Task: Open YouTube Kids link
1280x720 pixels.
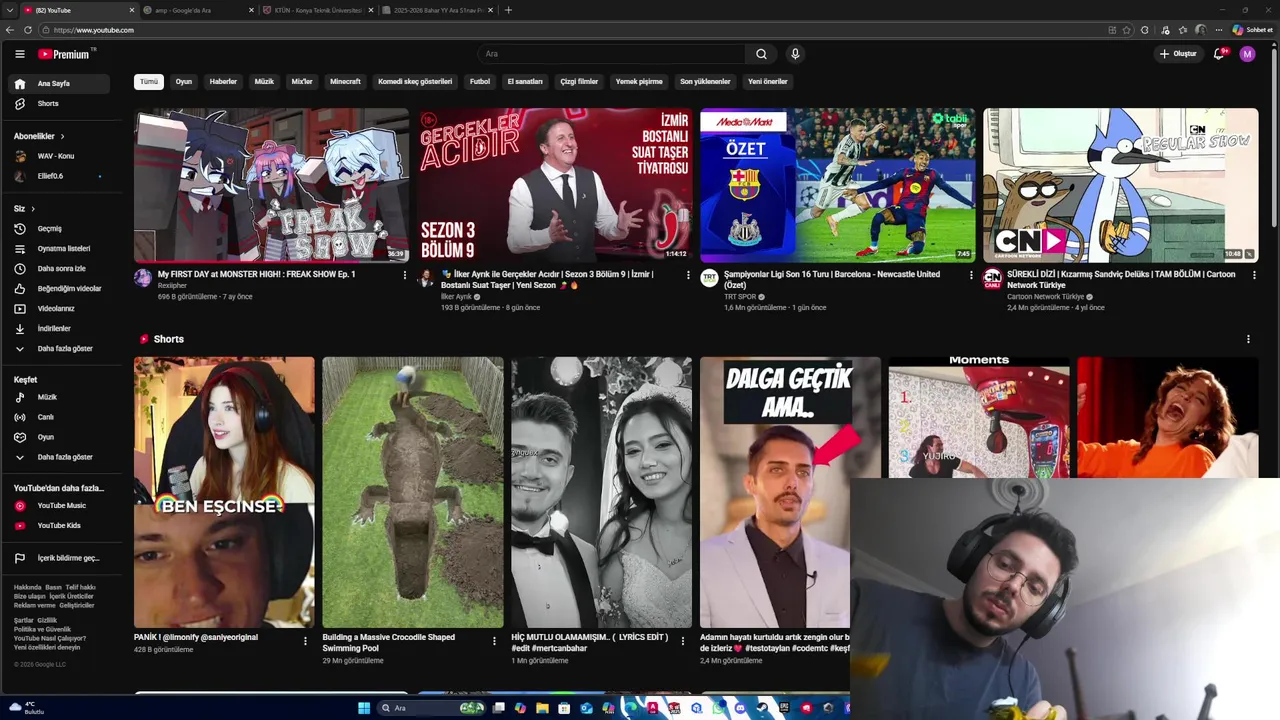Action: coord(60,526)
